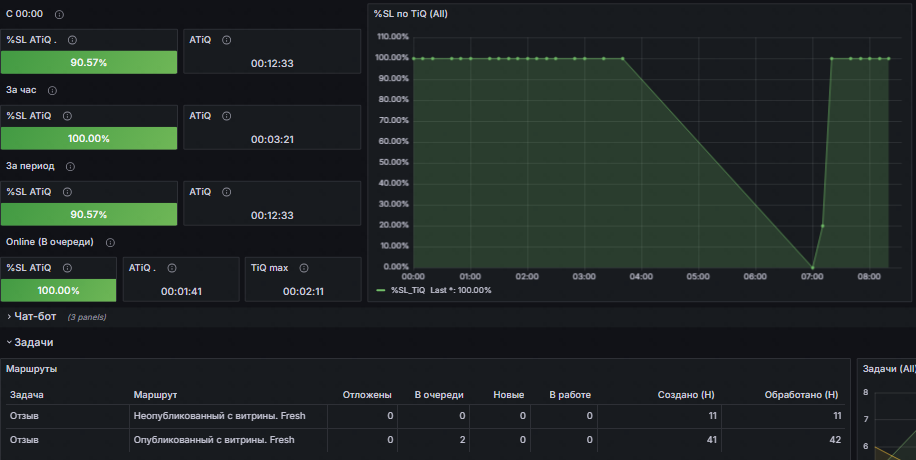Image resolution: width=916 pixels, height=460 pixels.
Task: Click info icon next to "Online (В очереди)"
Action: tap(110, 242)
